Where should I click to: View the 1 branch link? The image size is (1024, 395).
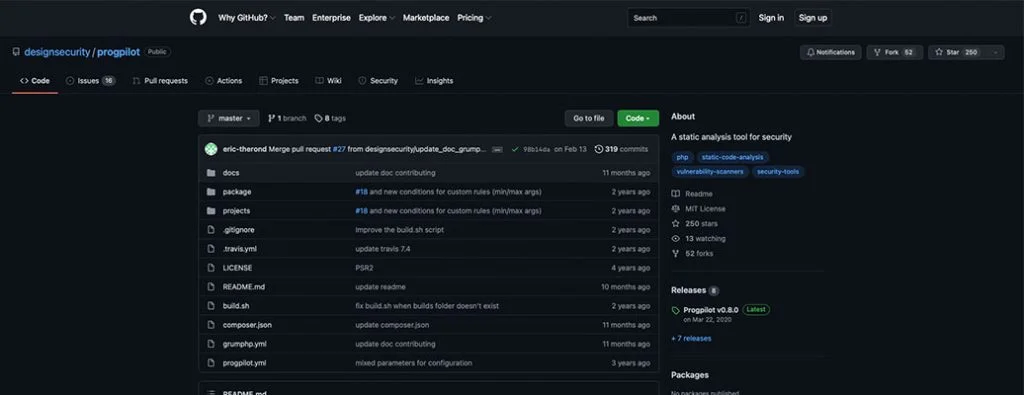(287, 118)
